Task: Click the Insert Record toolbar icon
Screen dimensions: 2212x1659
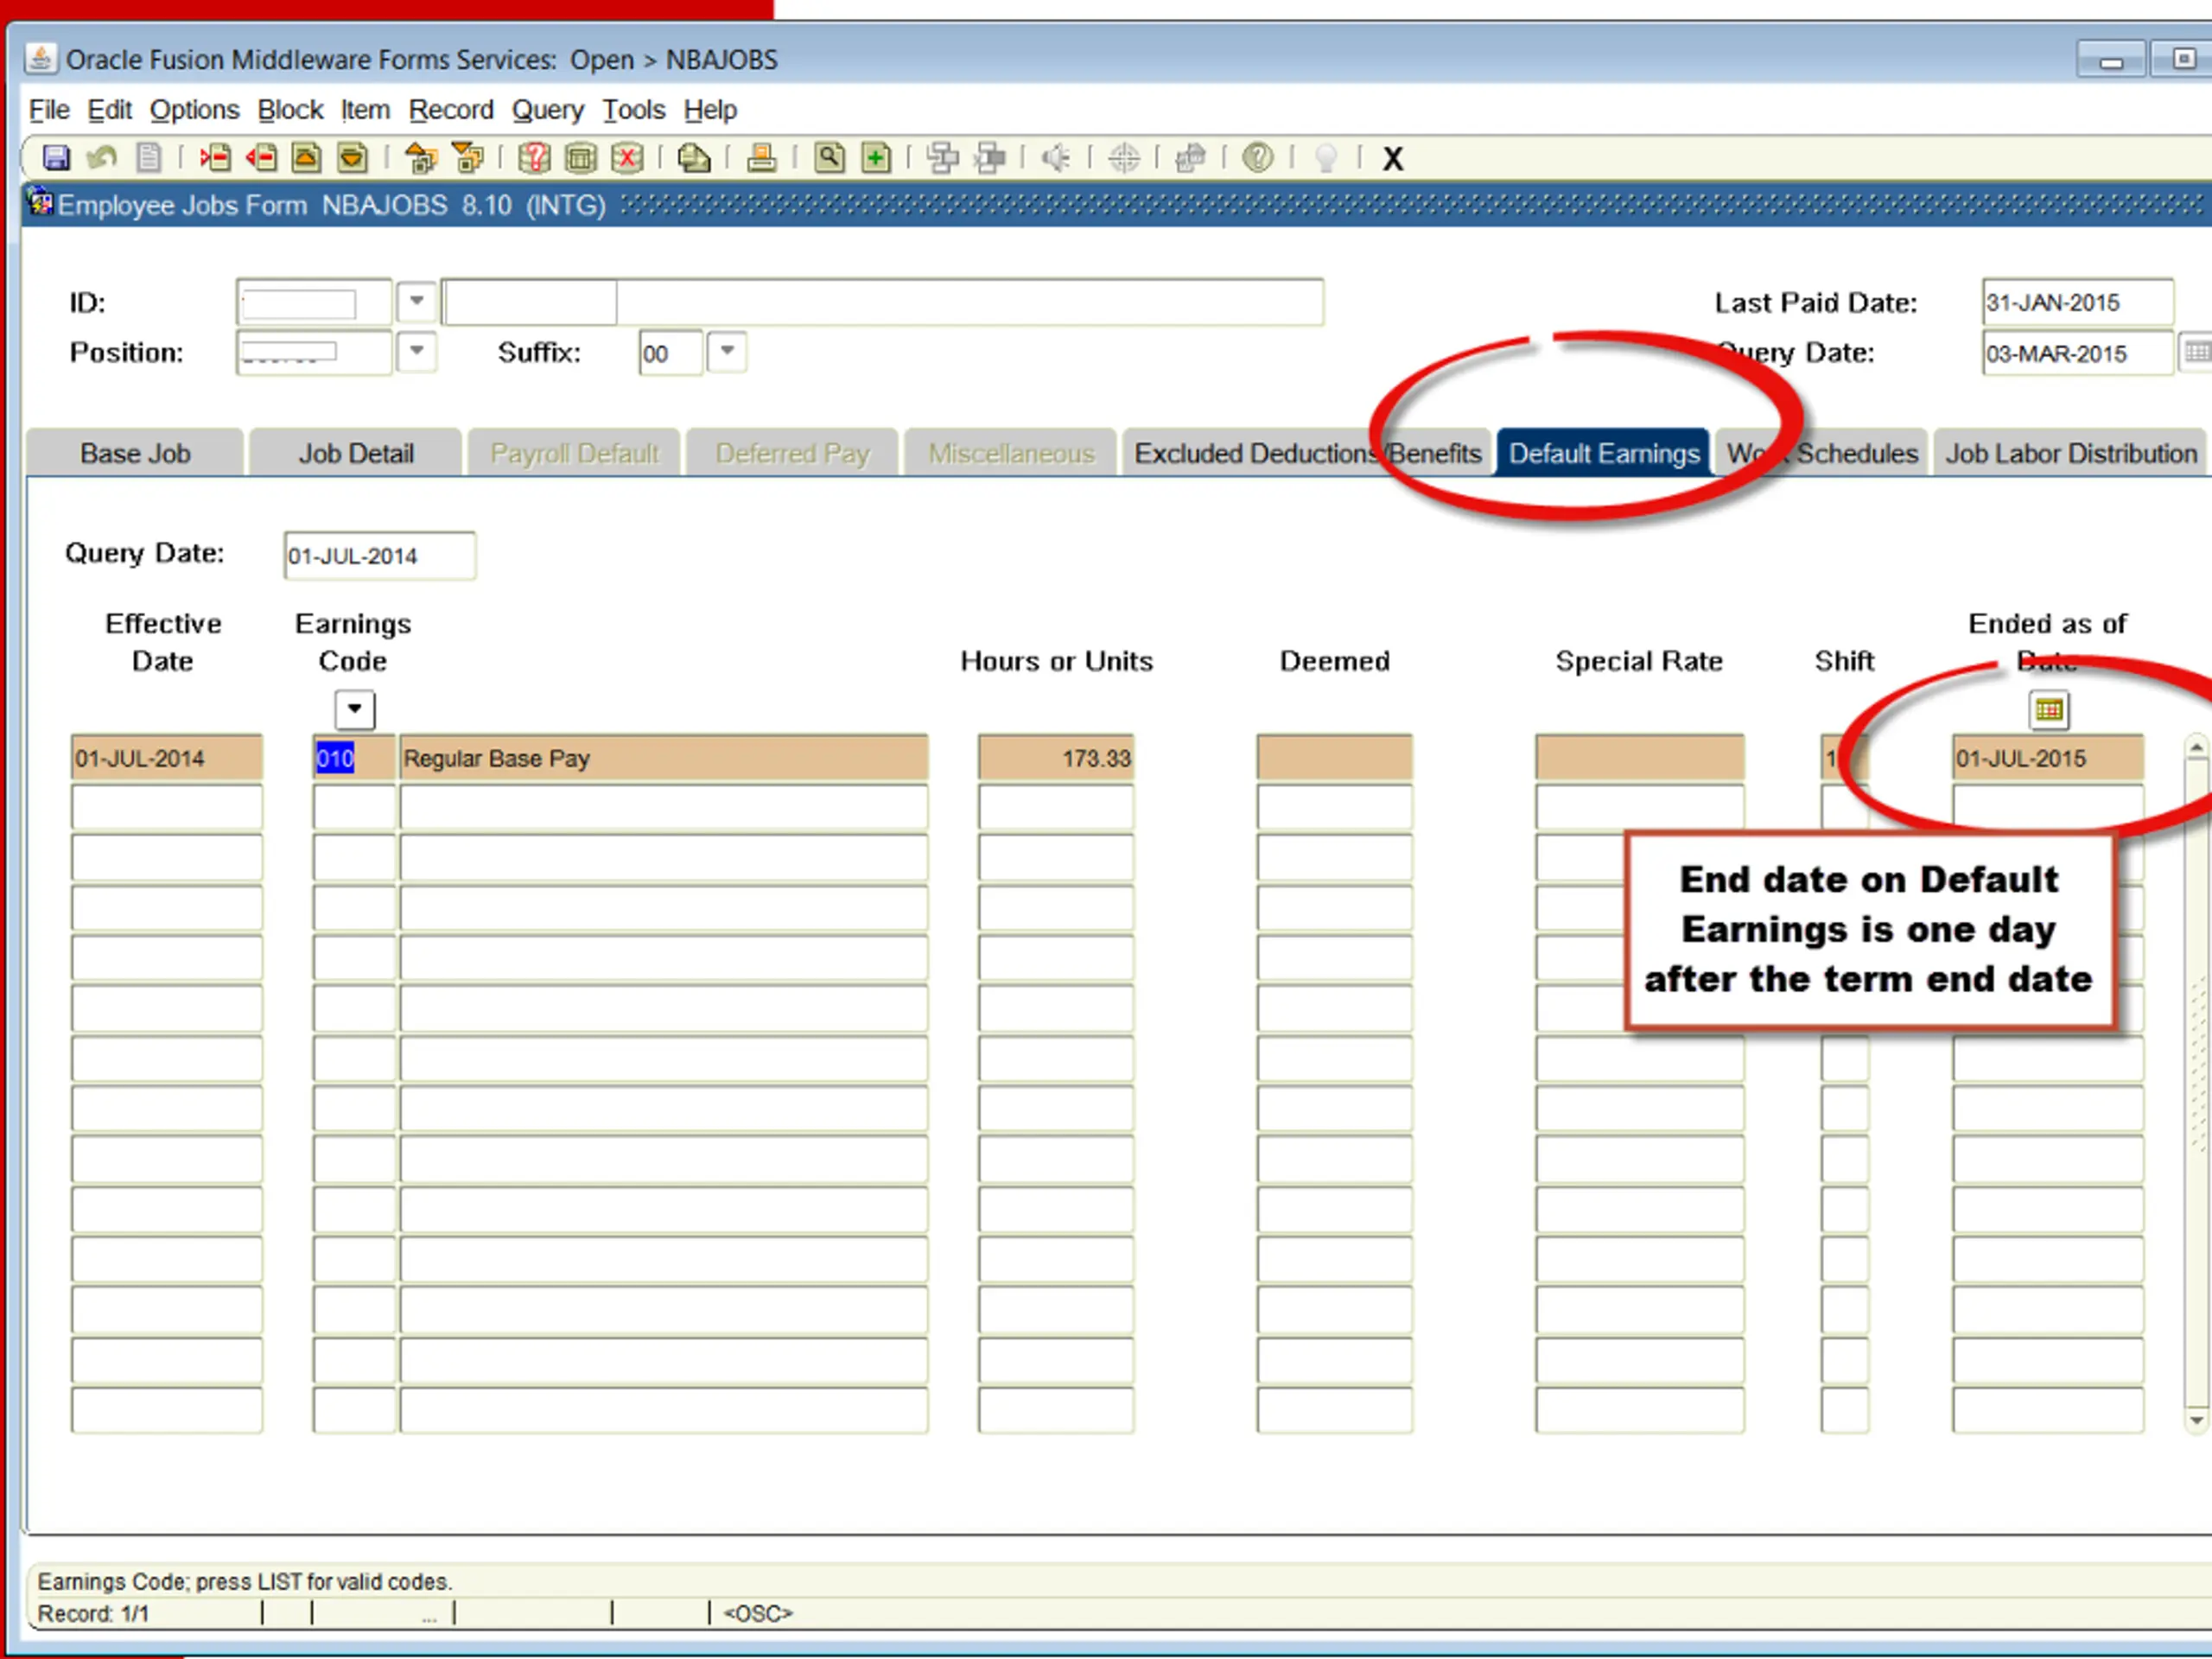Action: [215, 158]
